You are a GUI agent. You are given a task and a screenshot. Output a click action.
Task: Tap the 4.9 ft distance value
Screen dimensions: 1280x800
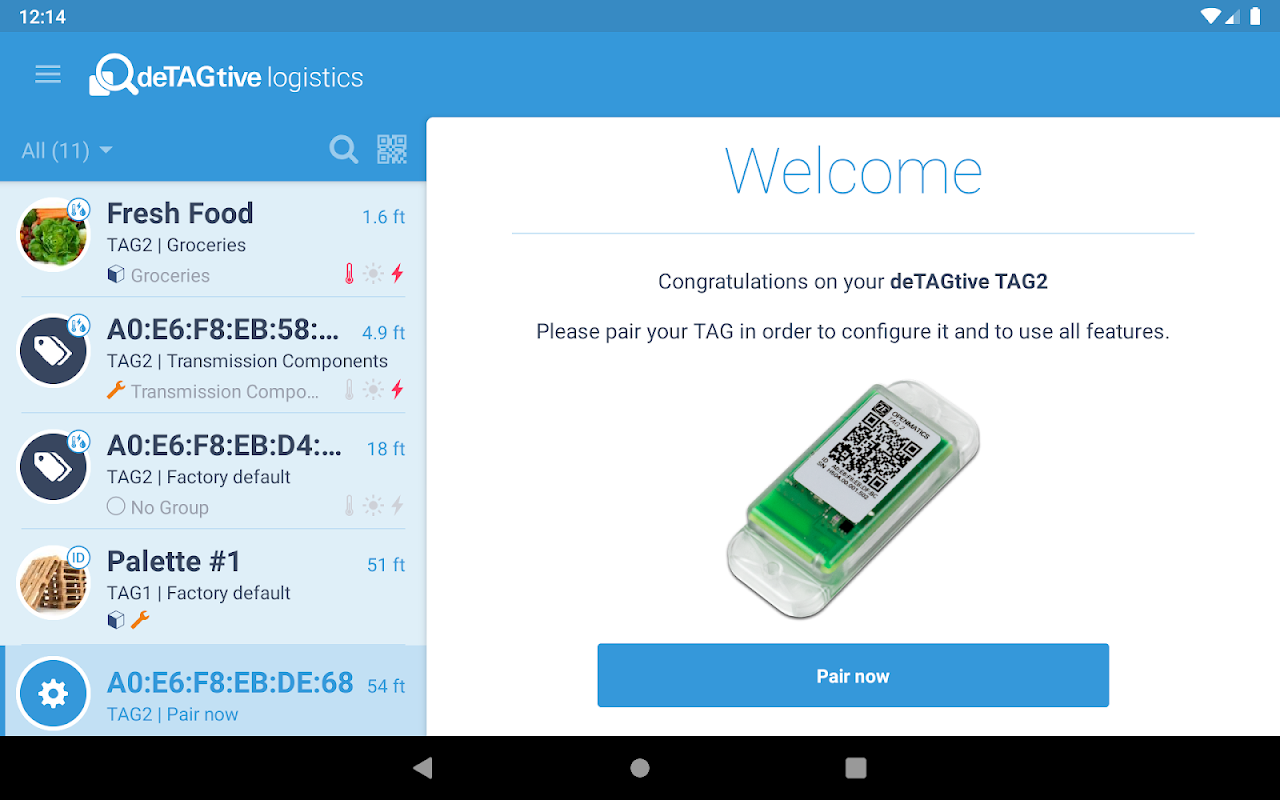pyautogui.click(x=384, y=333)
